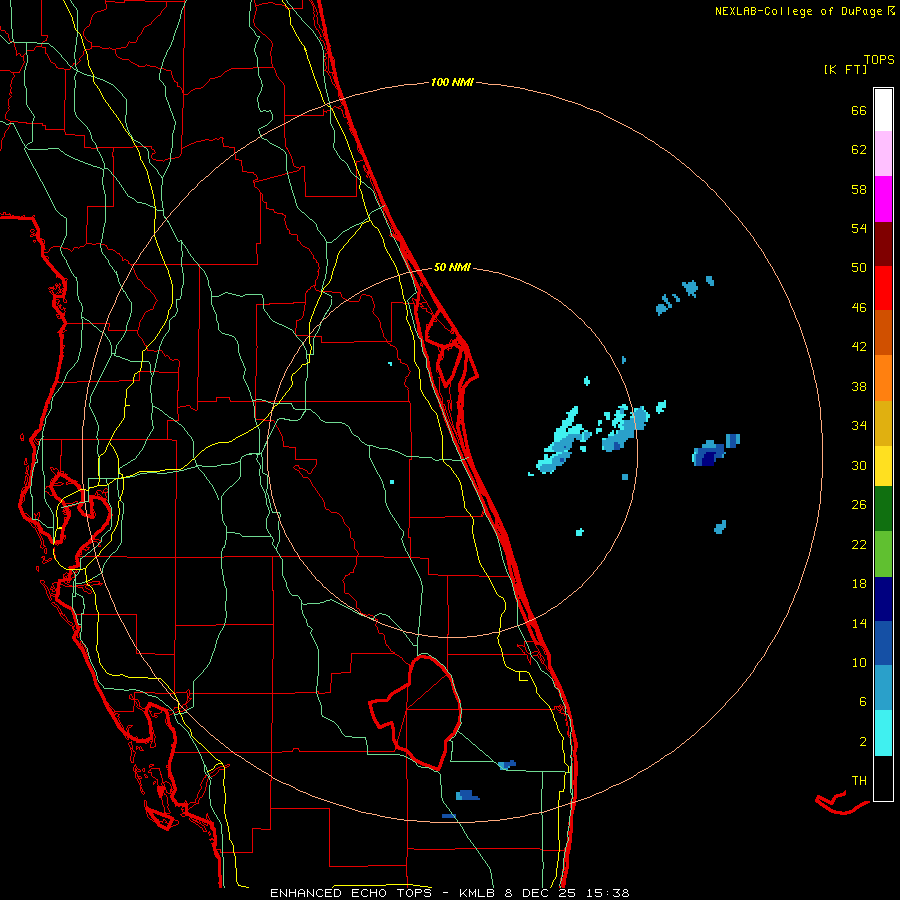Click the '14' scale value label
The height and width of the screenshot is (900, 900).
[859, 623]
